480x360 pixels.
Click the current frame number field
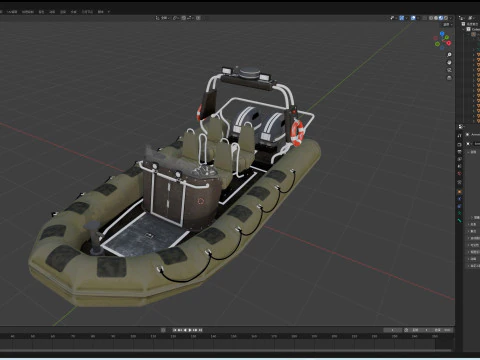point(393,330)
